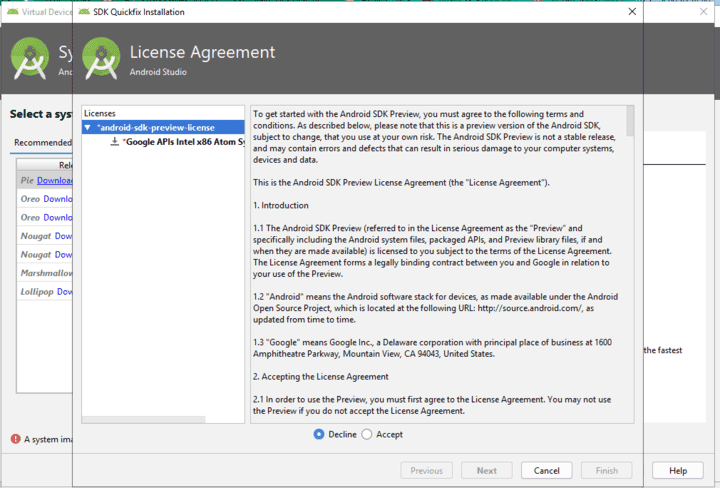Collapse the android-sdk-preview-license tree node
Viewport: 720px width, 488px height.
pos(87,128)
